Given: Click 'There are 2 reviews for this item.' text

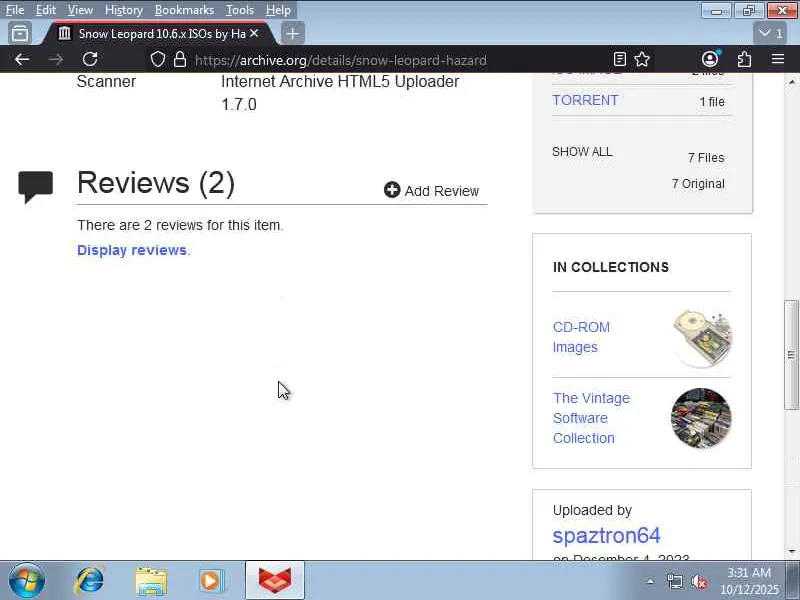Looking at the screenshot, I should pos(180,225).
